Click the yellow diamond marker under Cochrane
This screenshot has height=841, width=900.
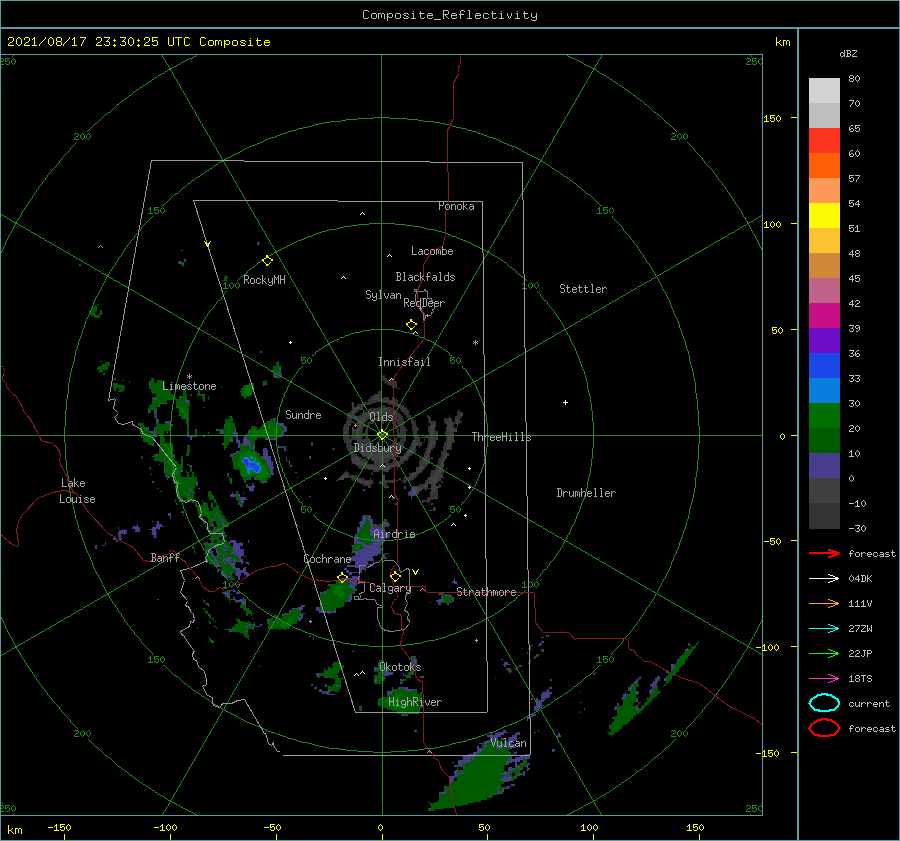[342, 577]
